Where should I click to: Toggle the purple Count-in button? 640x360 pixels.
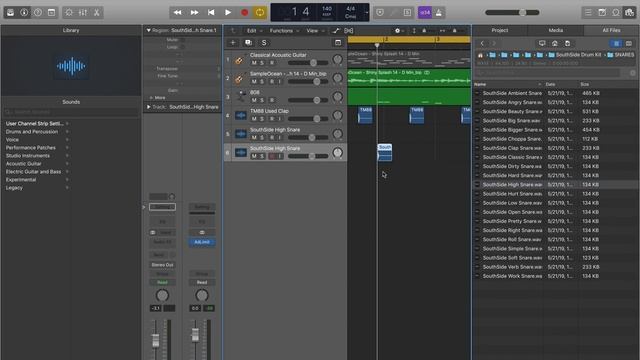click(425, 12)
